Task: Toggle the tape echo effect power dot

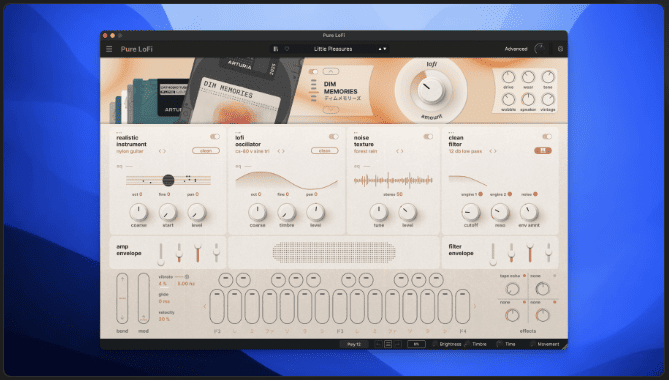Action: tap(524, 276)
